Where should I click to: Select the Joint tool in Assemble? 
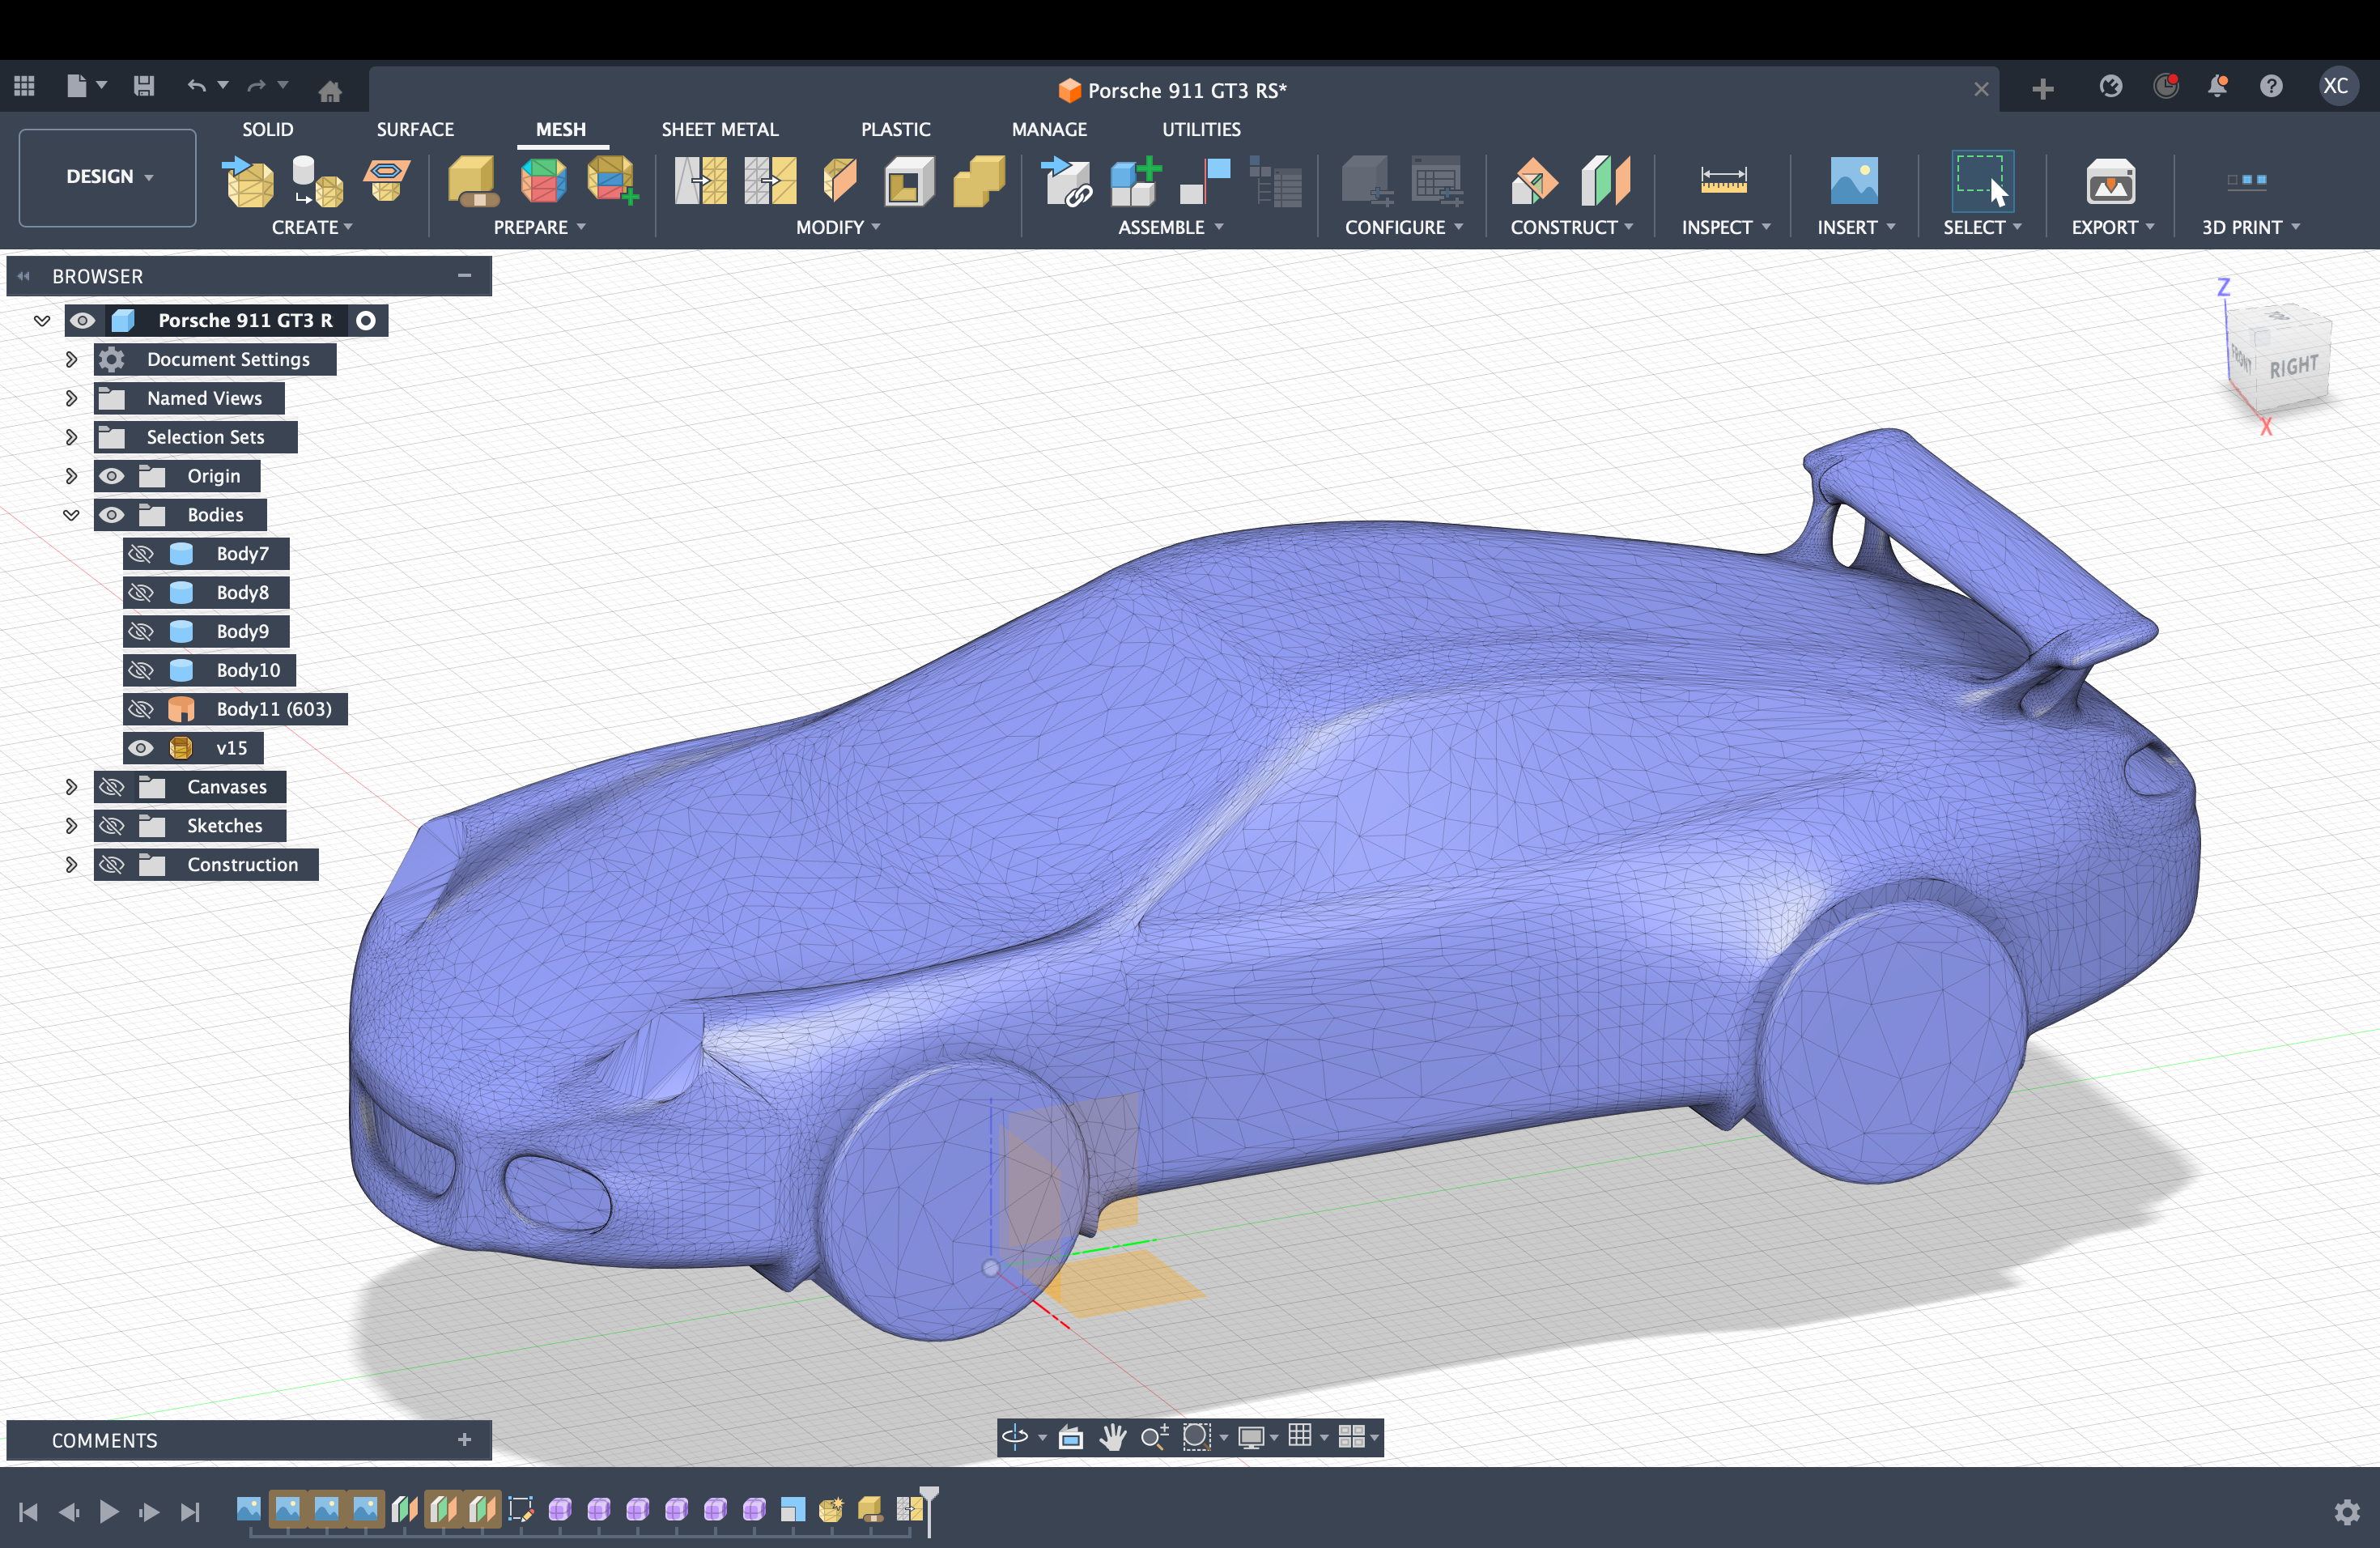coord(1204,181)
